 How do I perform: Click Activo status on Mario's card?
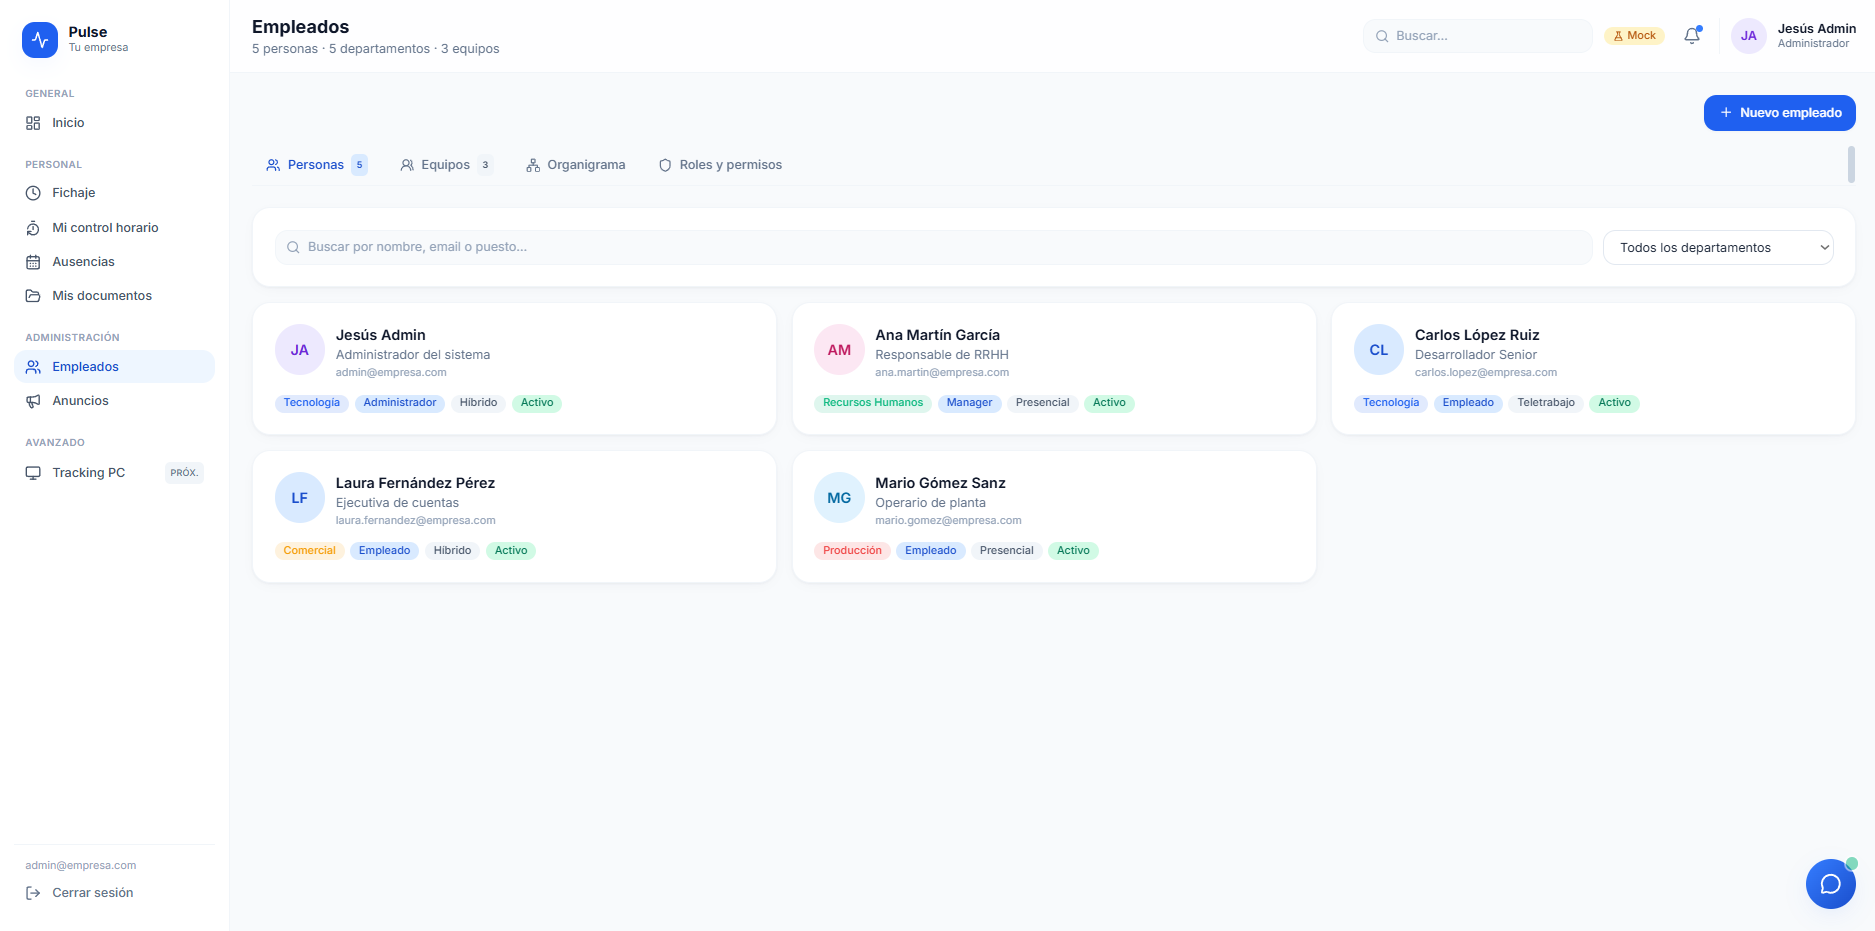pyautogui.click(x=1073, y=551)
